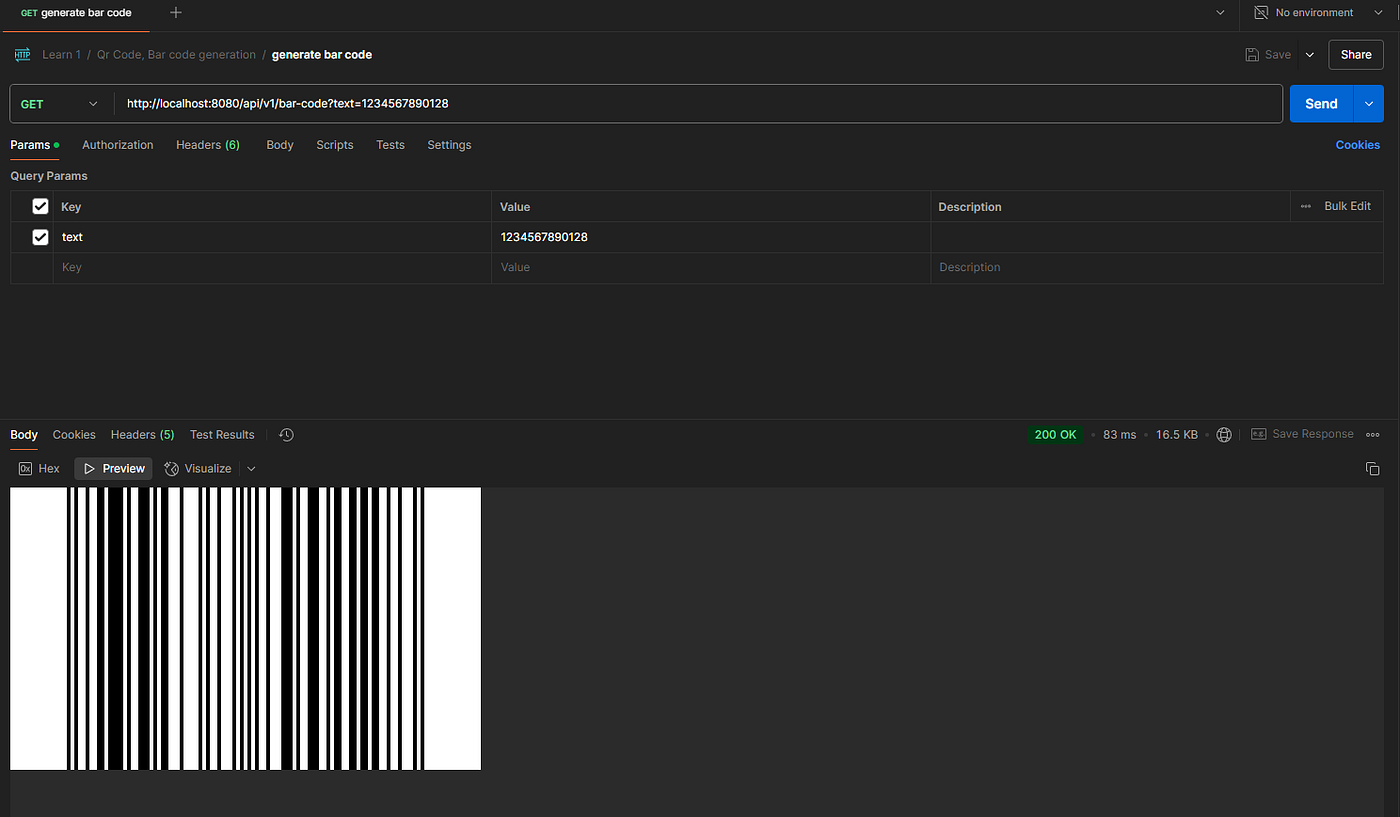Click the generated barcode image preview
Image resolution: width=1400 pixels, height=817 pixels.
246,629
